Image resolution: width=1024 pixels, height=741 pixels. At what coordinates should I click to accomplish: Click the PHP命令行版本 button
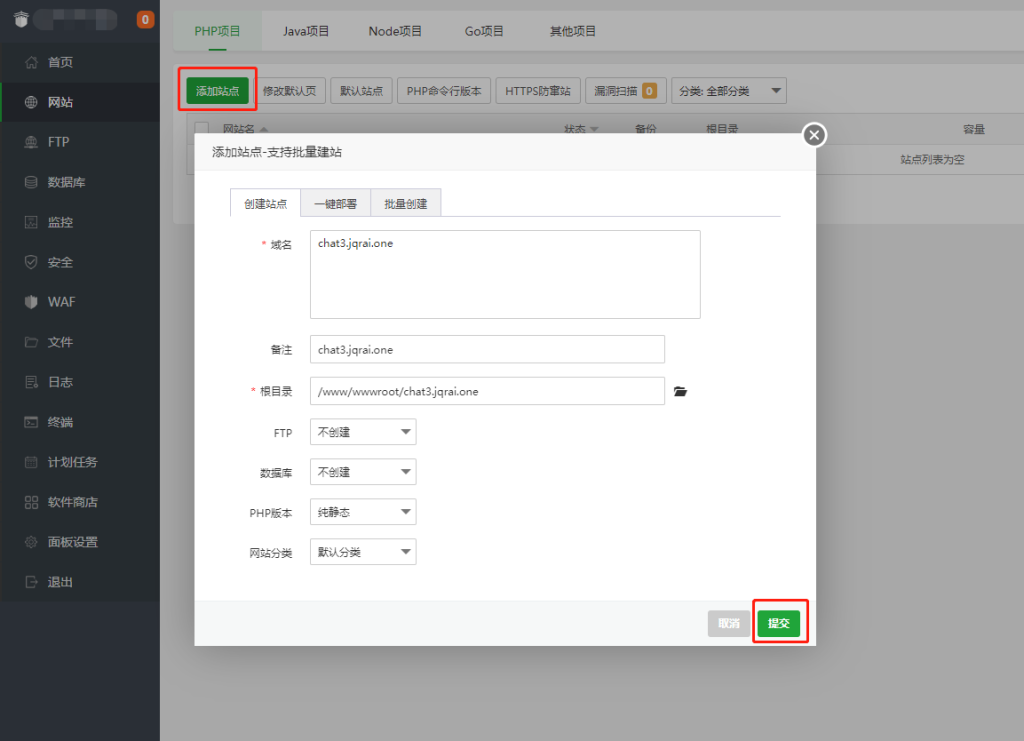[x=443, y=91]
